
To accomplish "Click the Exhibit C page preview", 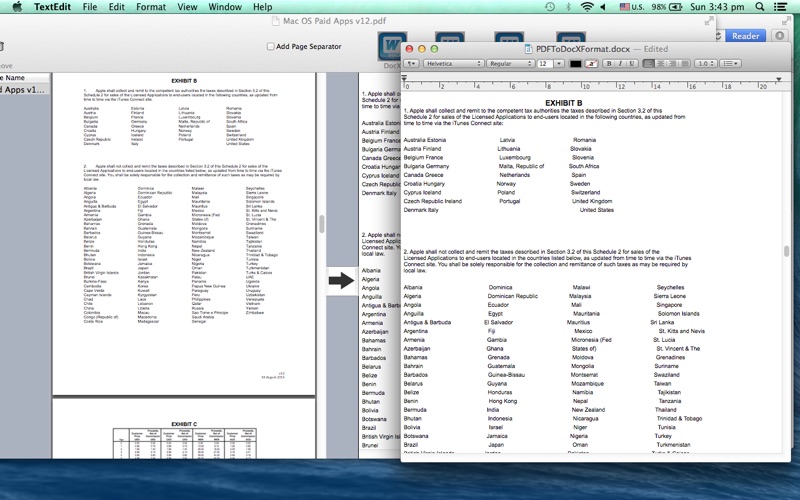I will (184, 429).
